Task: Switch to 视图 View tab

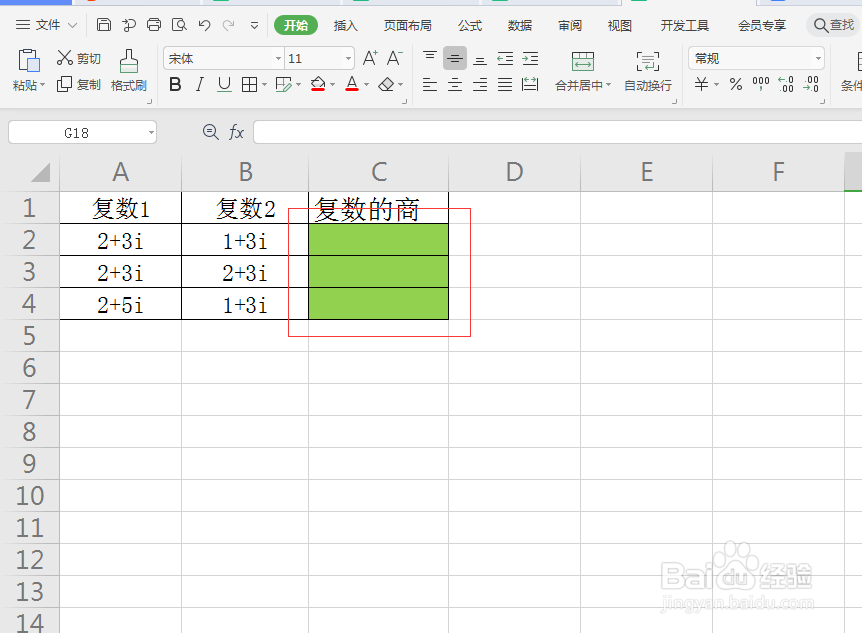Action: [x=620, y=25]
